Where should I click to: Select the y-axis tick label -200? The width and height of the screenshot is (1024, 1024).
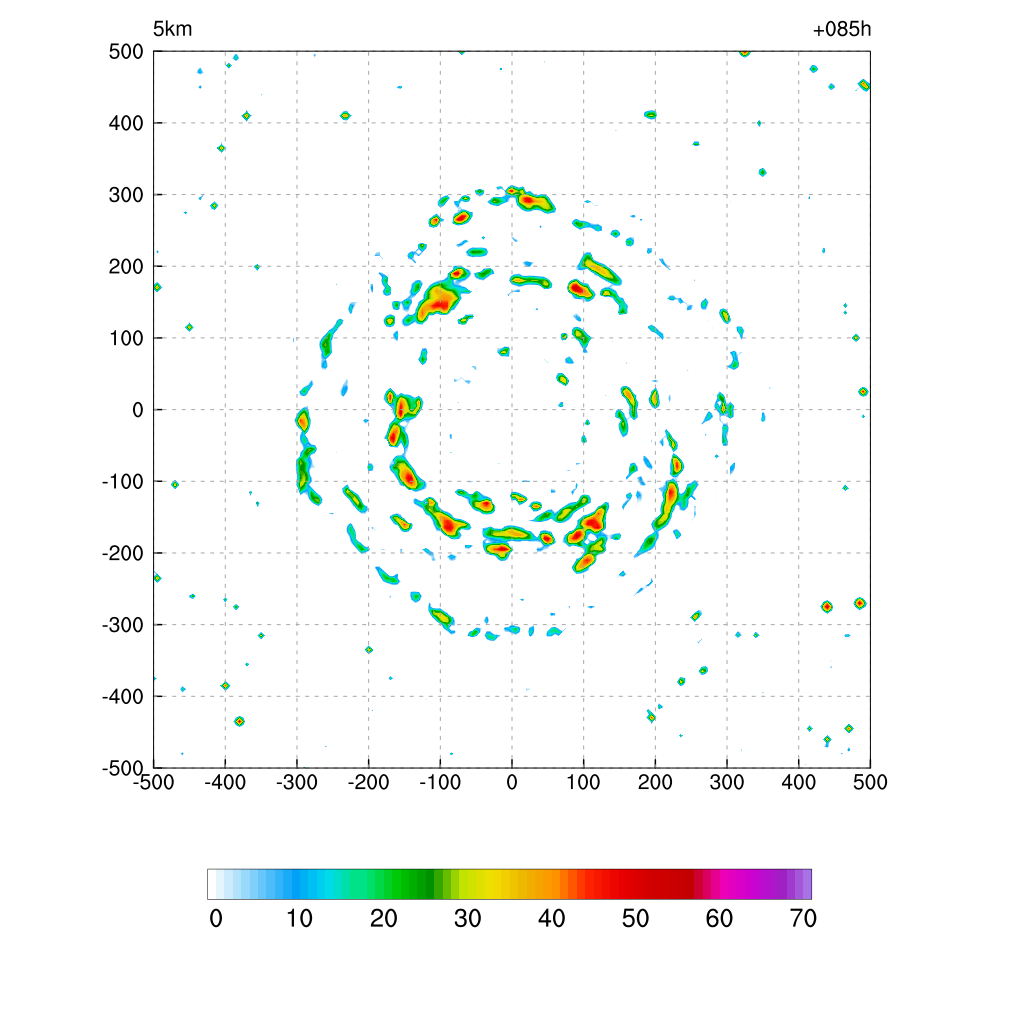pos(123,553)
